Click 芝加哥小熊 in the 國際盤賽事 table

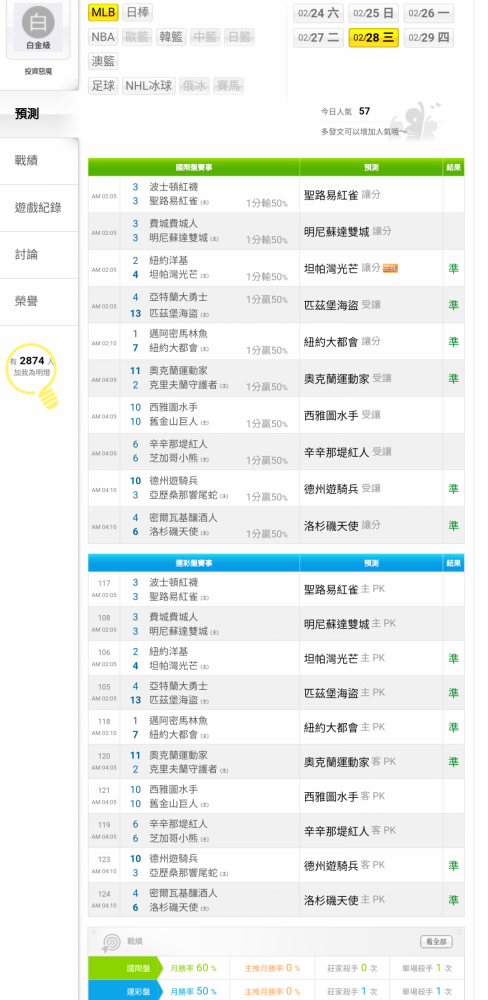174,459
